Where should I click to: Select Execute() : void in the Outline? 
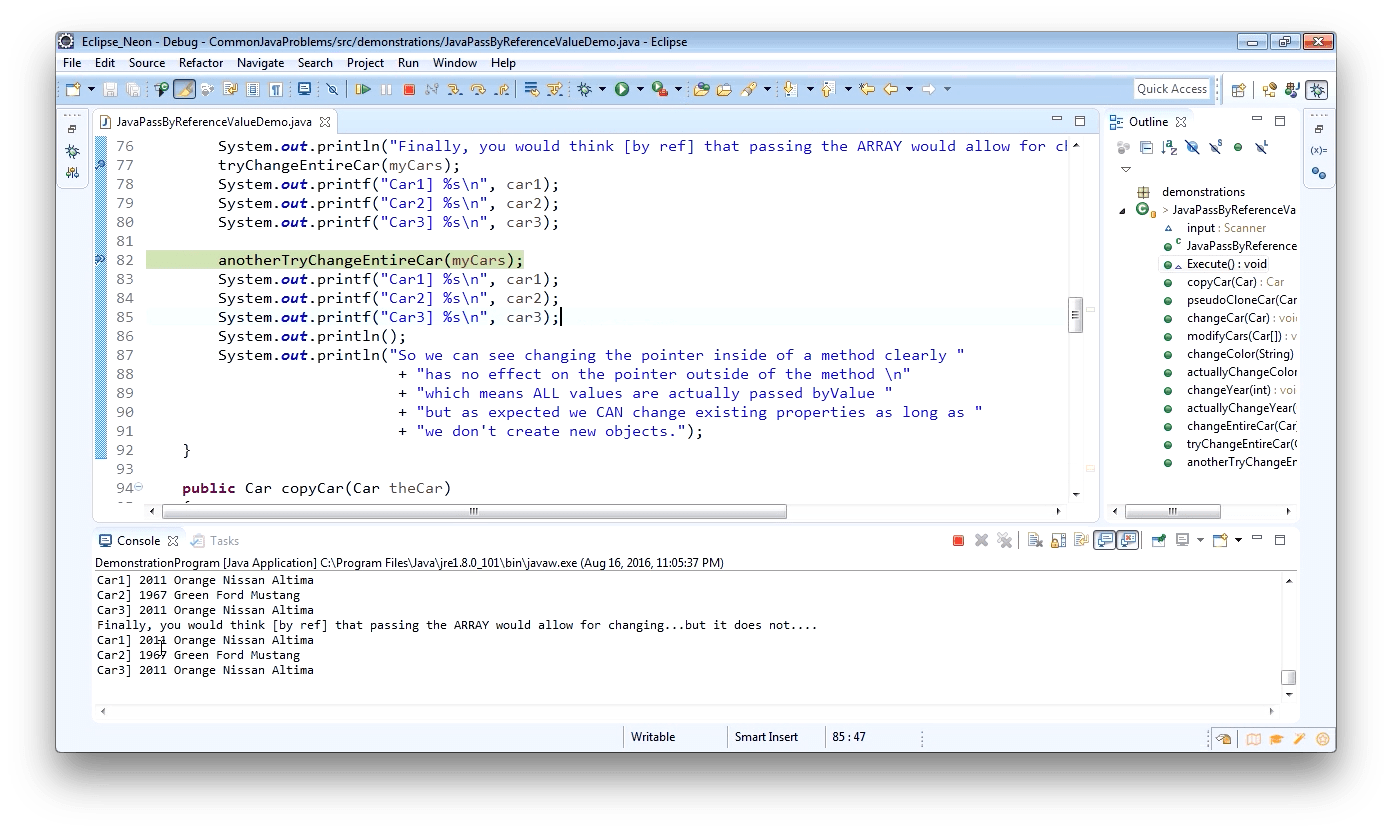[1225, 263]
